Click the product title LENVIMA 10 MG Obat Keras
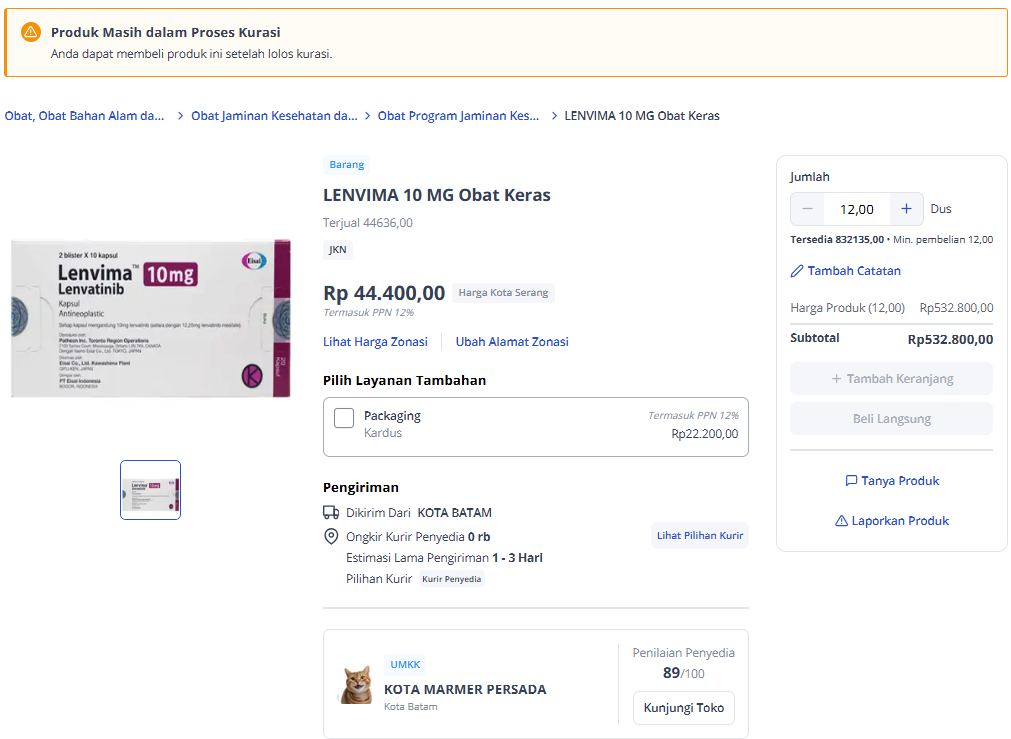This screenshot has width=1011, height=739. (437, 195)
